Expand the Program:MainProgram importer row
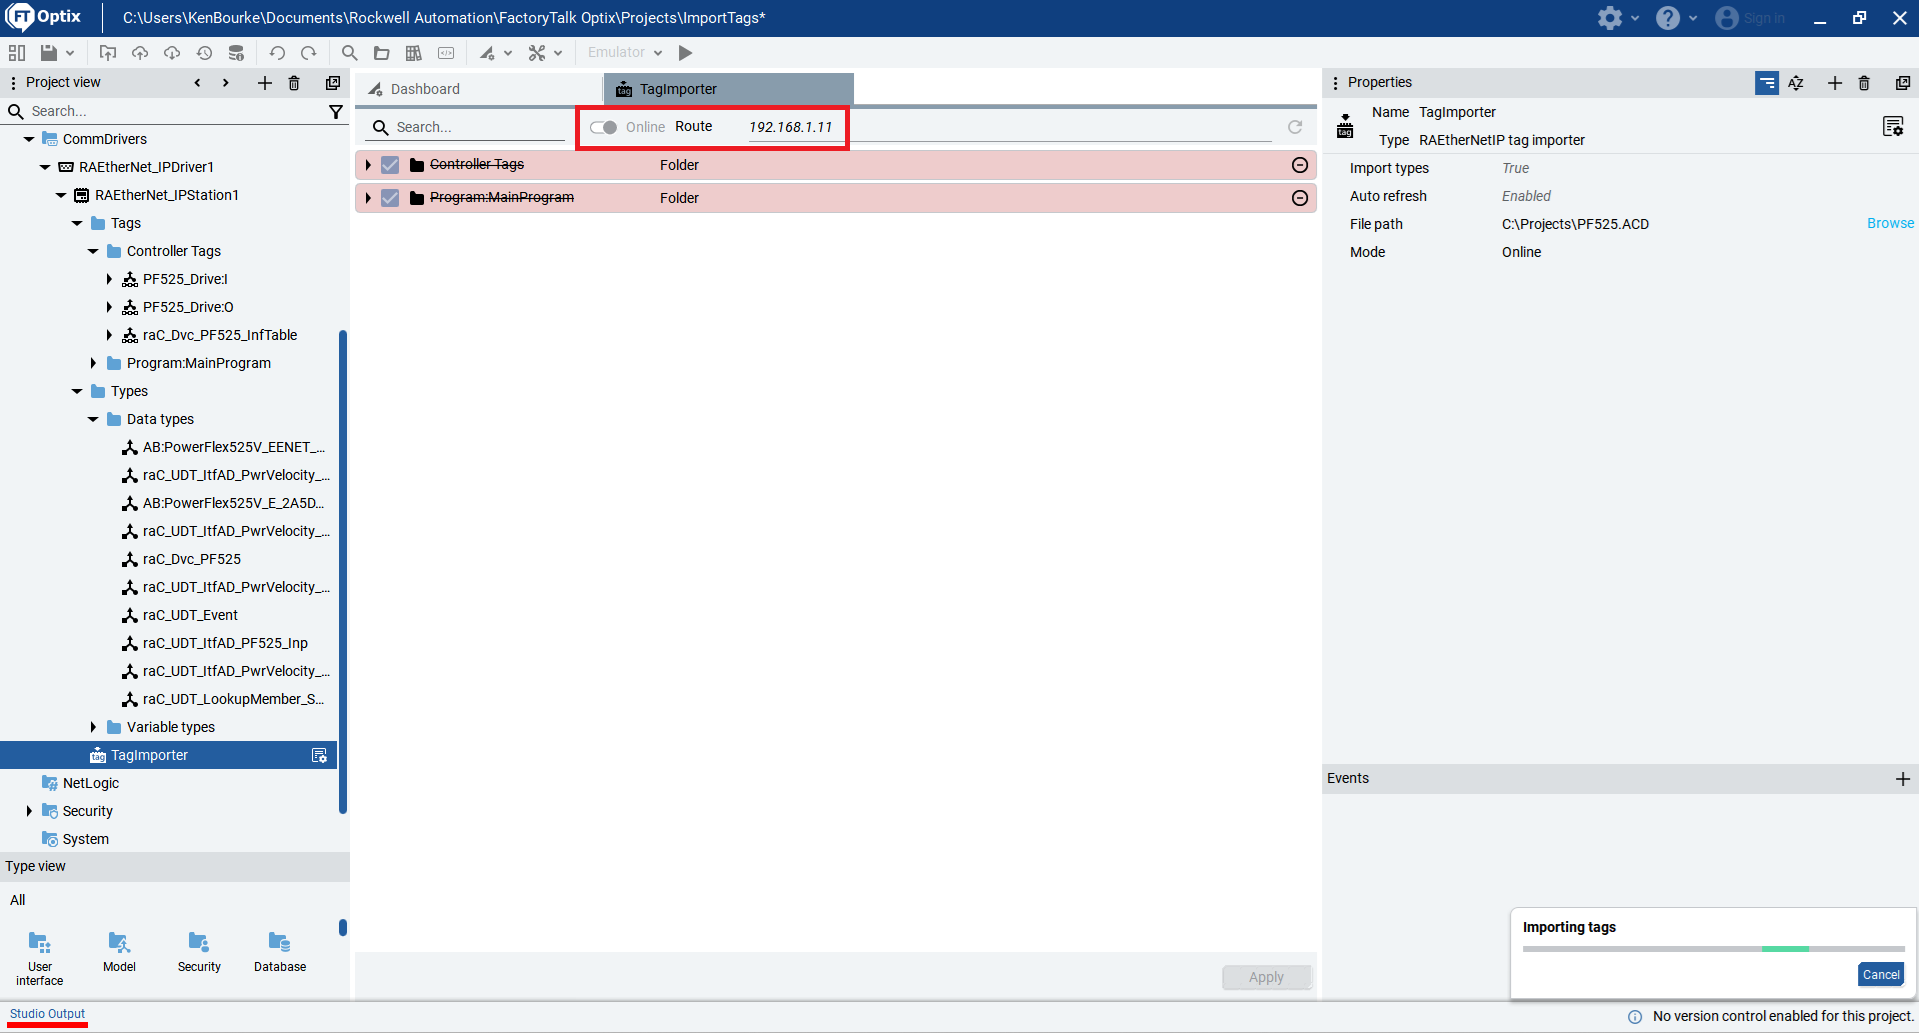 coord(368,198)
